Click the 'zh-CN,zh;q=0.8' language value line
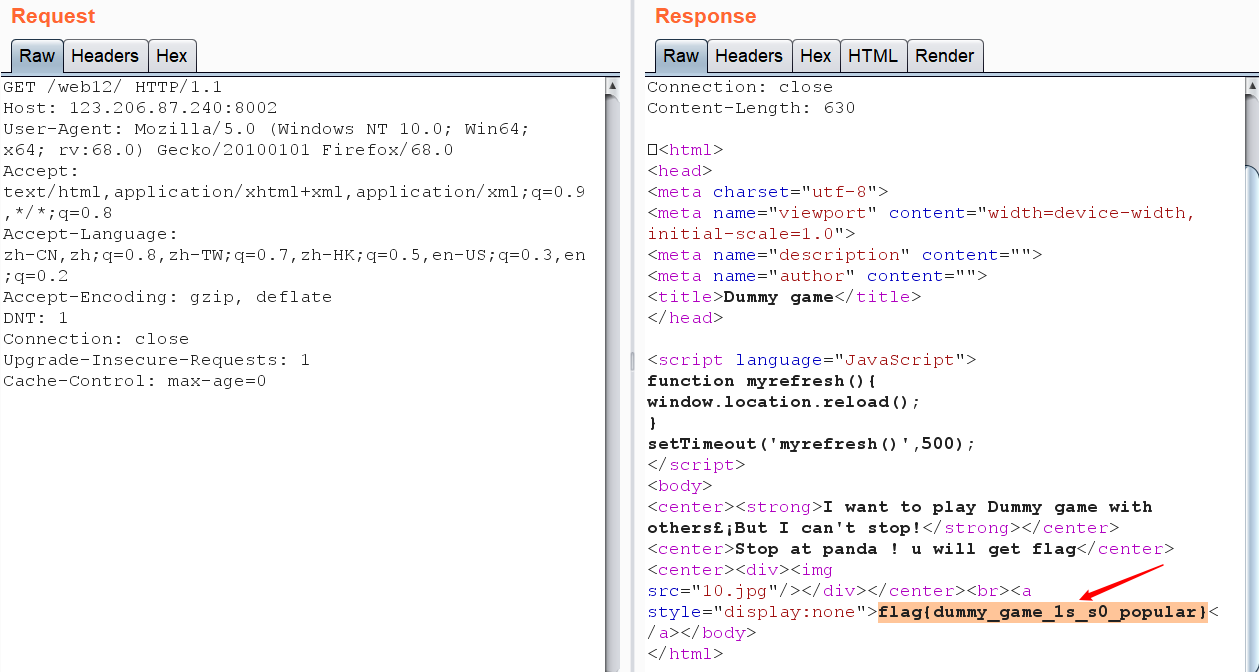The image size is (1259, 672). tap(294, 255)
